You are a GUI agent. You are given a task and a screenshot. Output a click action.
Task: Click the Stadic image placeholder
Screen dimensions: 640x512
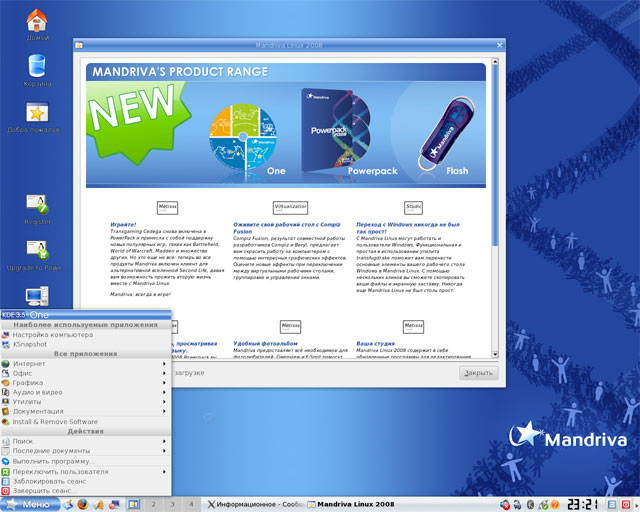(x=413, y=207)
